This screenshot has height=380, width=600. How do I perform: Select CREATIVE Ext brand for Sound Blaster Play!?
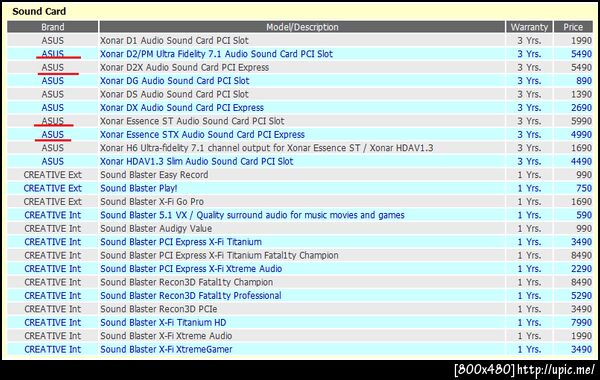click(52, 188)
